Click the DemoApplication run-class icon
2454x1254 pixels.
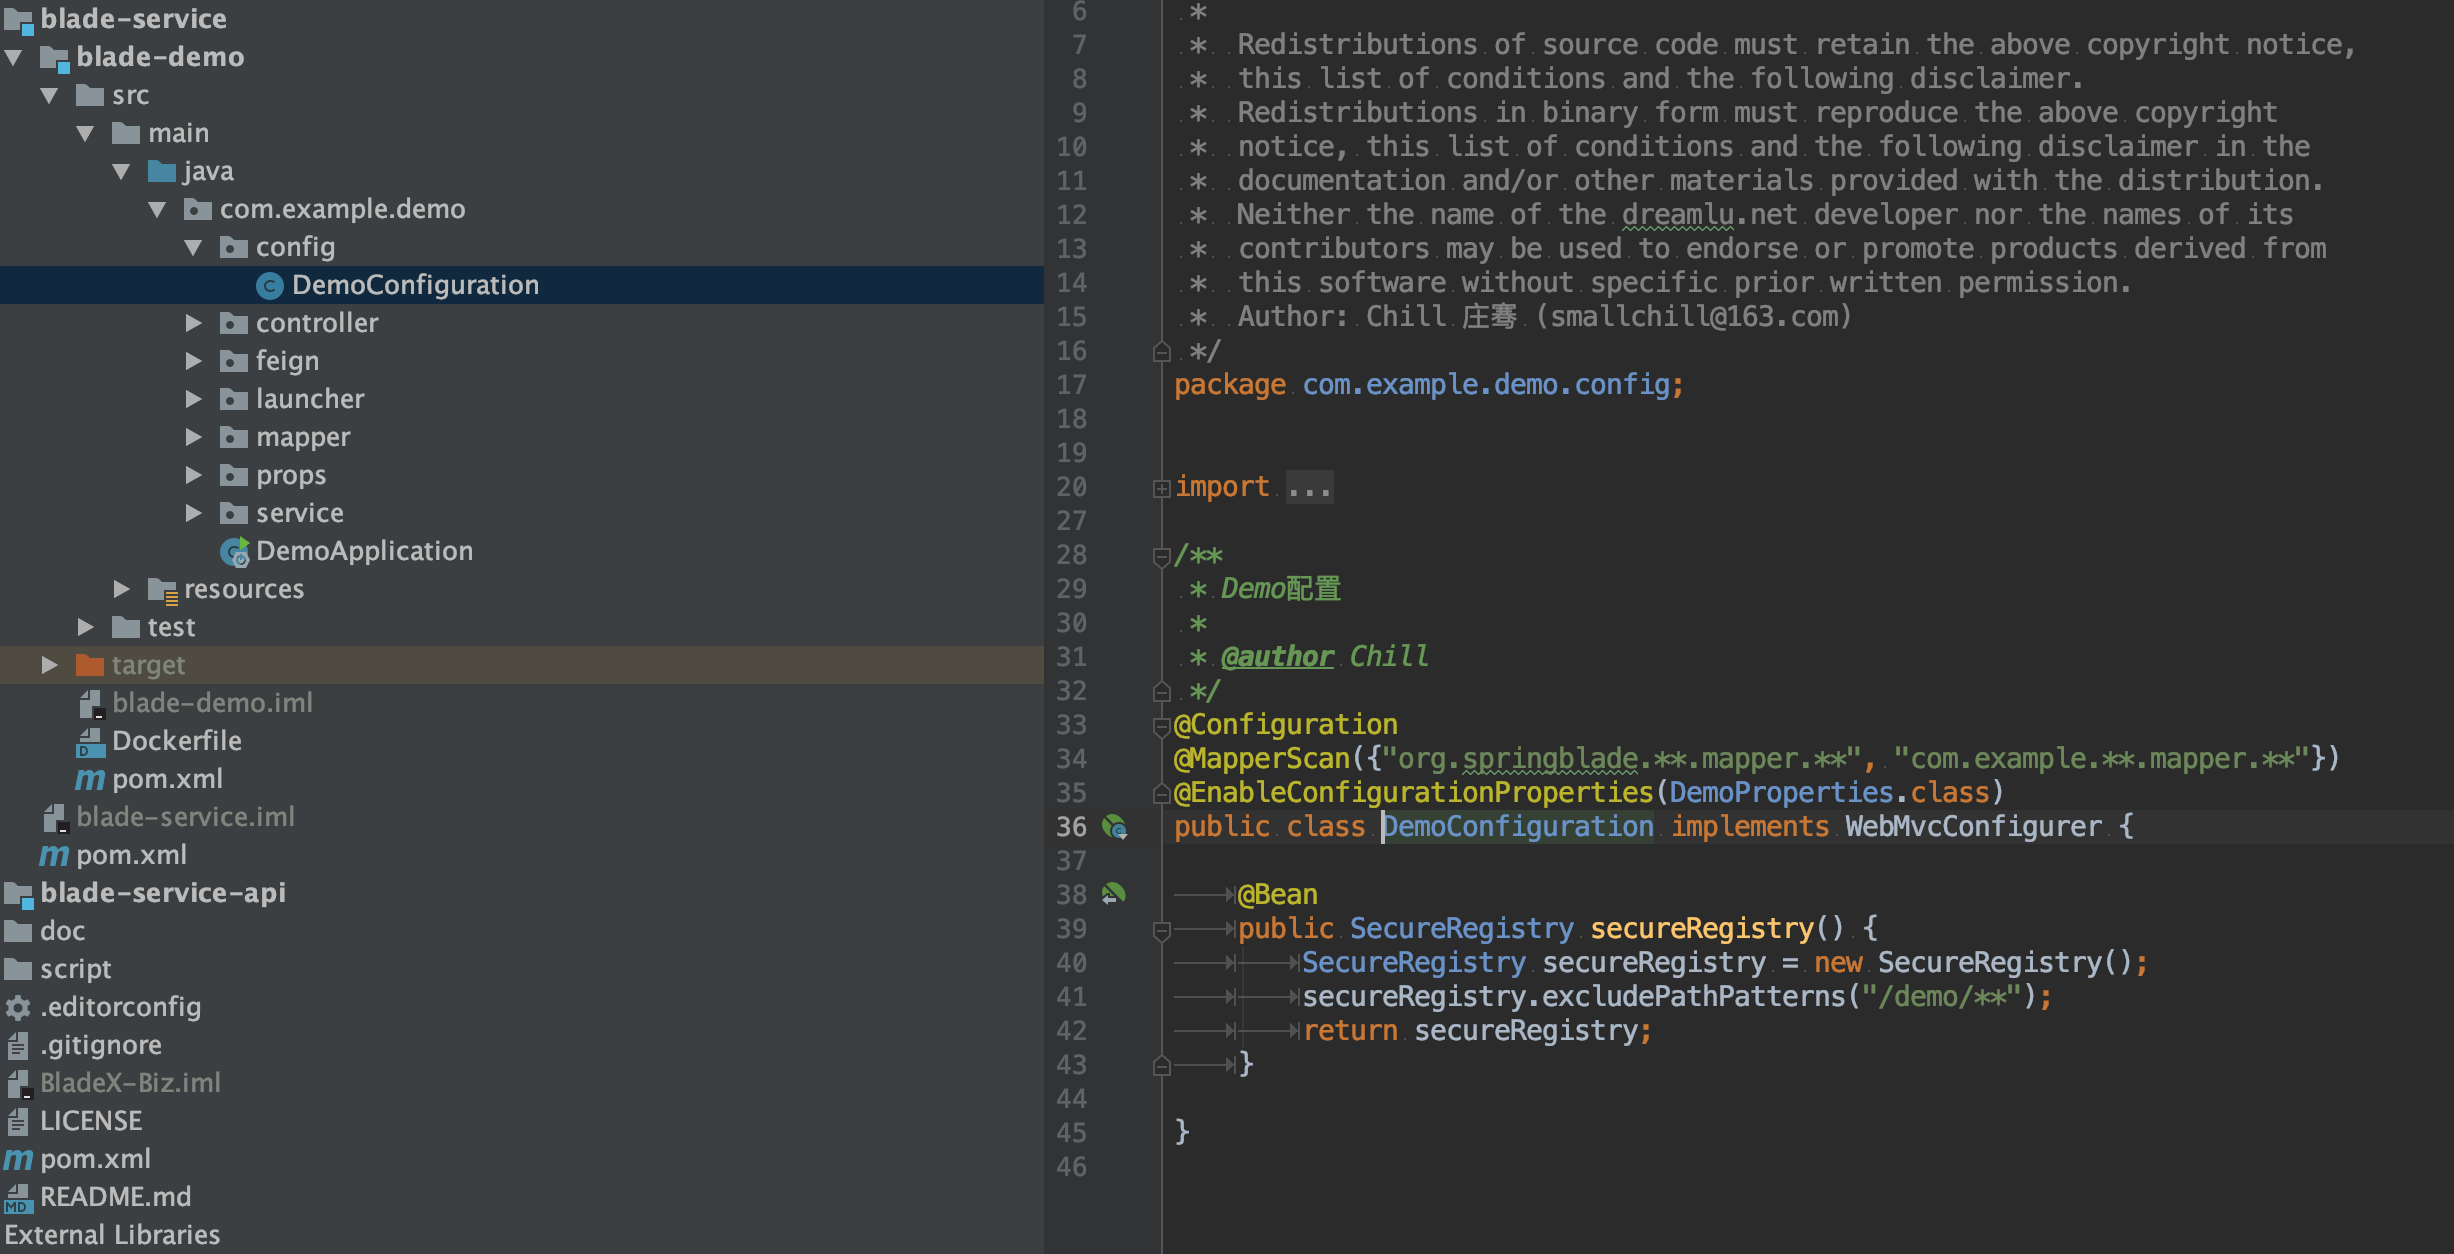pyautogui.click(x=234, y=552)
